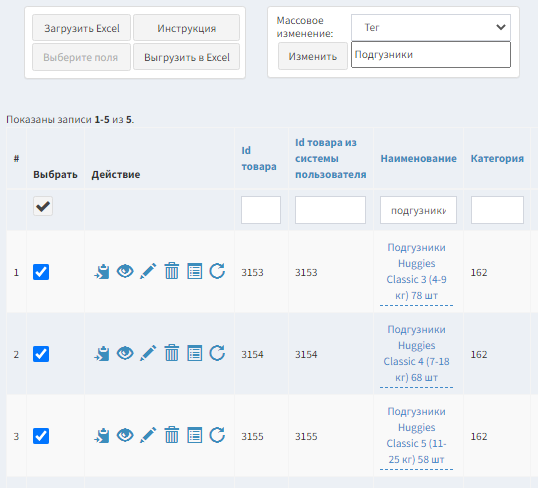Focus the Наименование filter containing подгузники
Screen dimensions: 538x488
click(x=418, y=210)
